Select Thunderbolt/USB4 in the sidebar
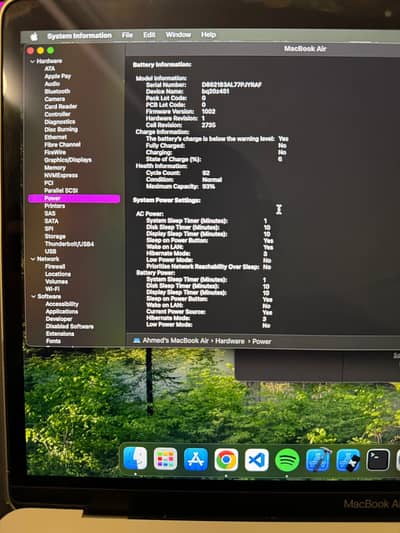Viewport: 400px width, 533px height. [70, 244]
